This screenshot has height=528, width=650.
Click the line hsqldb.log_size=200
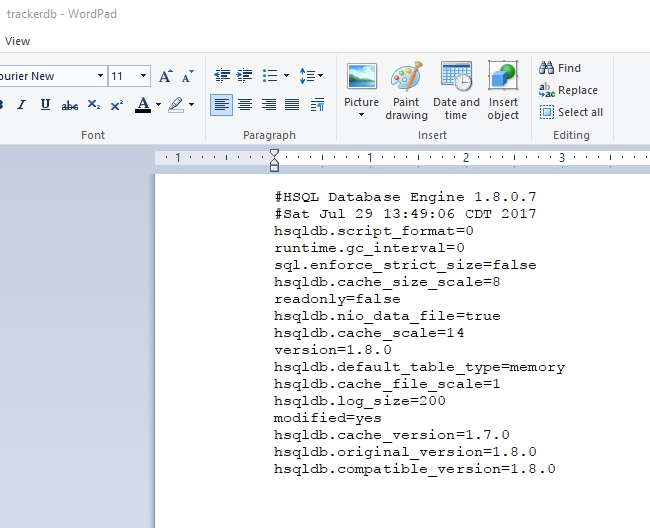[359, 401]
